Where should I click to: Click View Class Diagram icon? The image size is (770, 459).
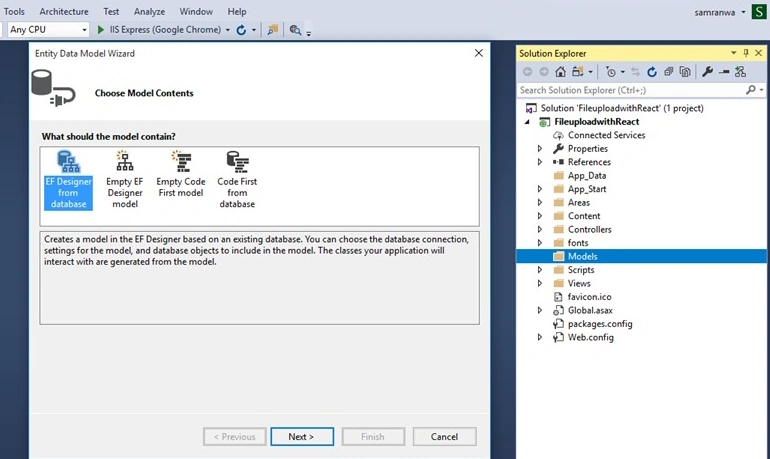pyautogui.click(x=740, y=72)
